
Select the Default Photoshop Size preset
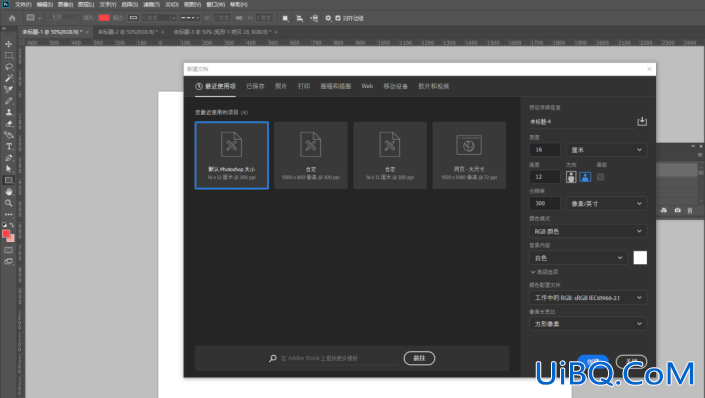click(232, 155)
